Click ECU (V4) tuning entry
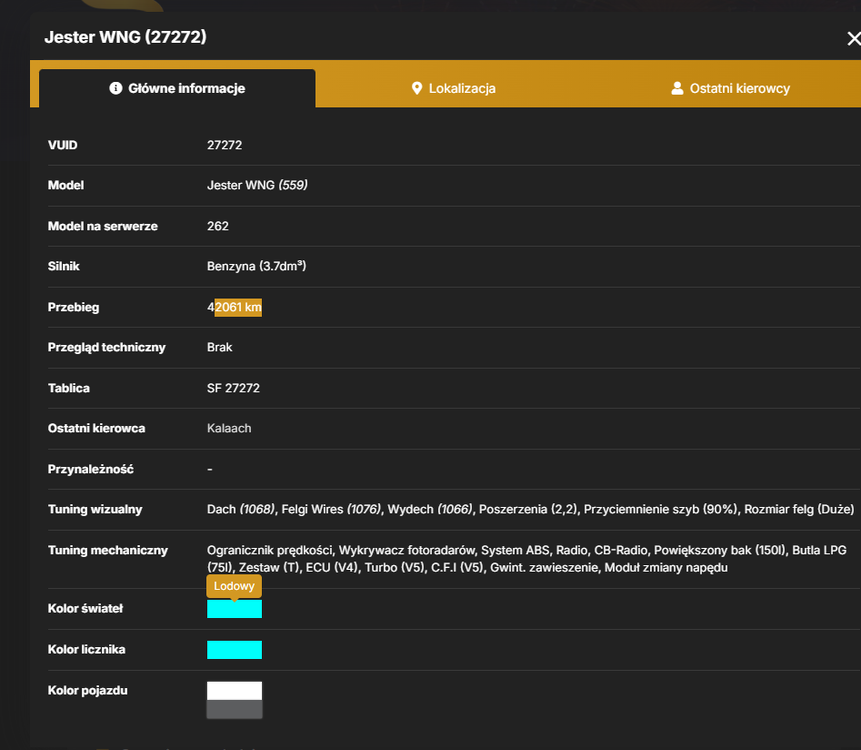 point(331,568)
